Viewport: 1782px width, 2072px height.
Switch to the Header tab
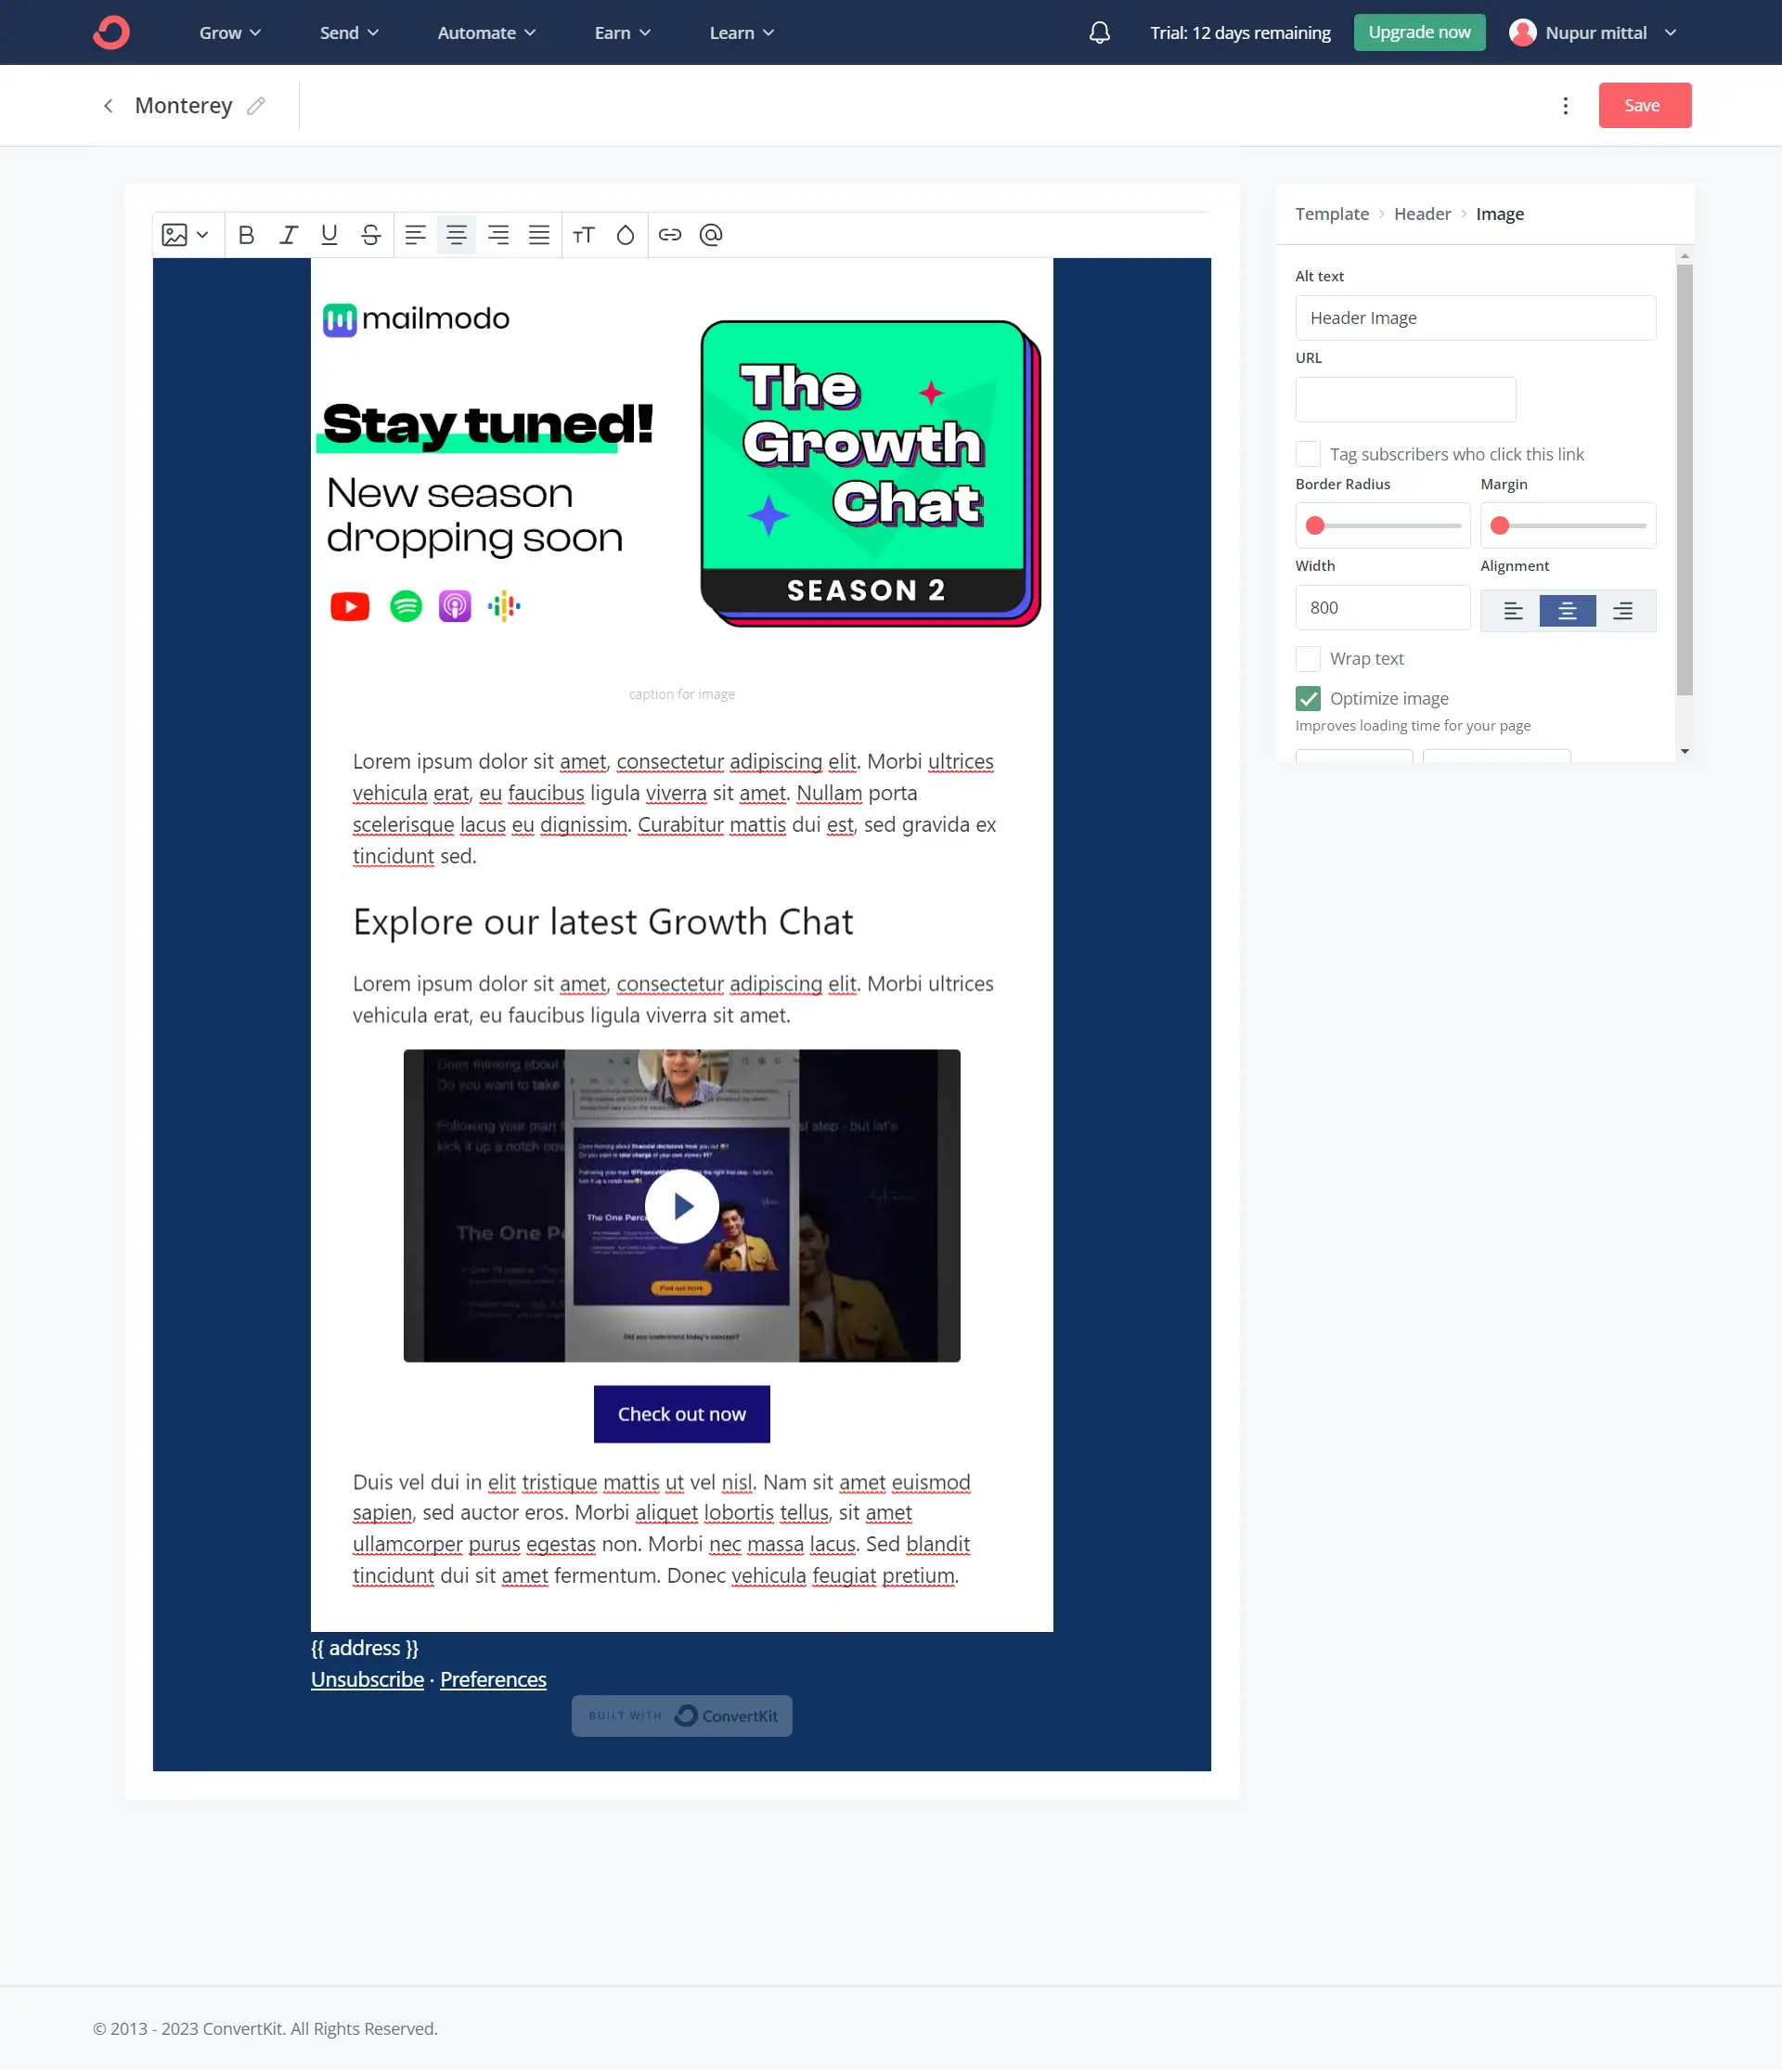(x=1421, y=214)
